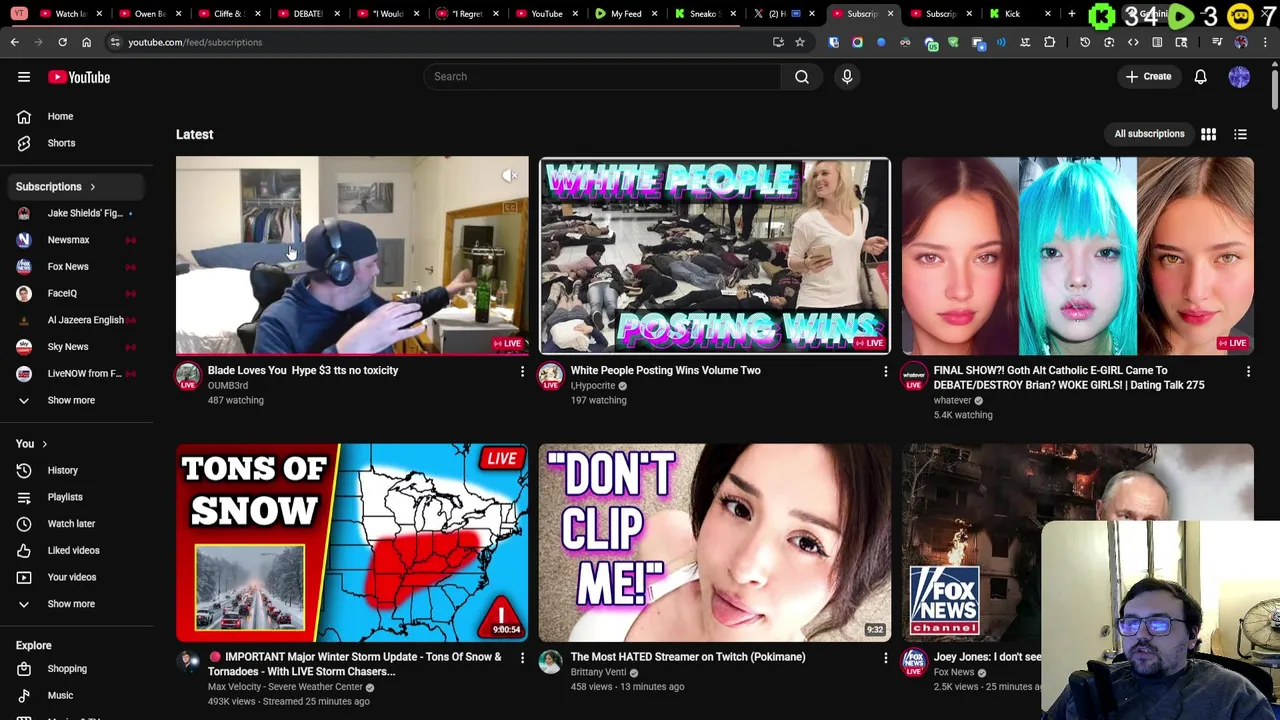Click the browser address bar
Viewport: 1280px width, 720px height.
440,42
